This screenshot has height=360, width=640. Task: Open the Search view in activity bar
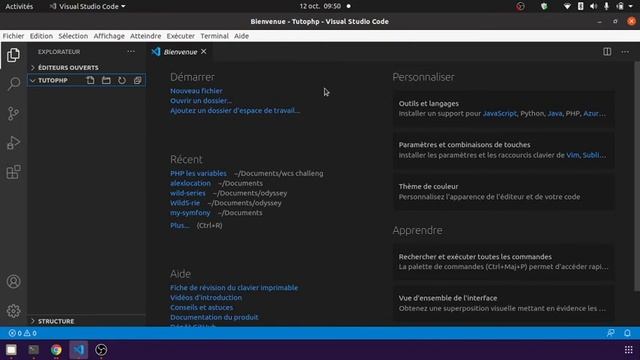(x=13, y=84)
